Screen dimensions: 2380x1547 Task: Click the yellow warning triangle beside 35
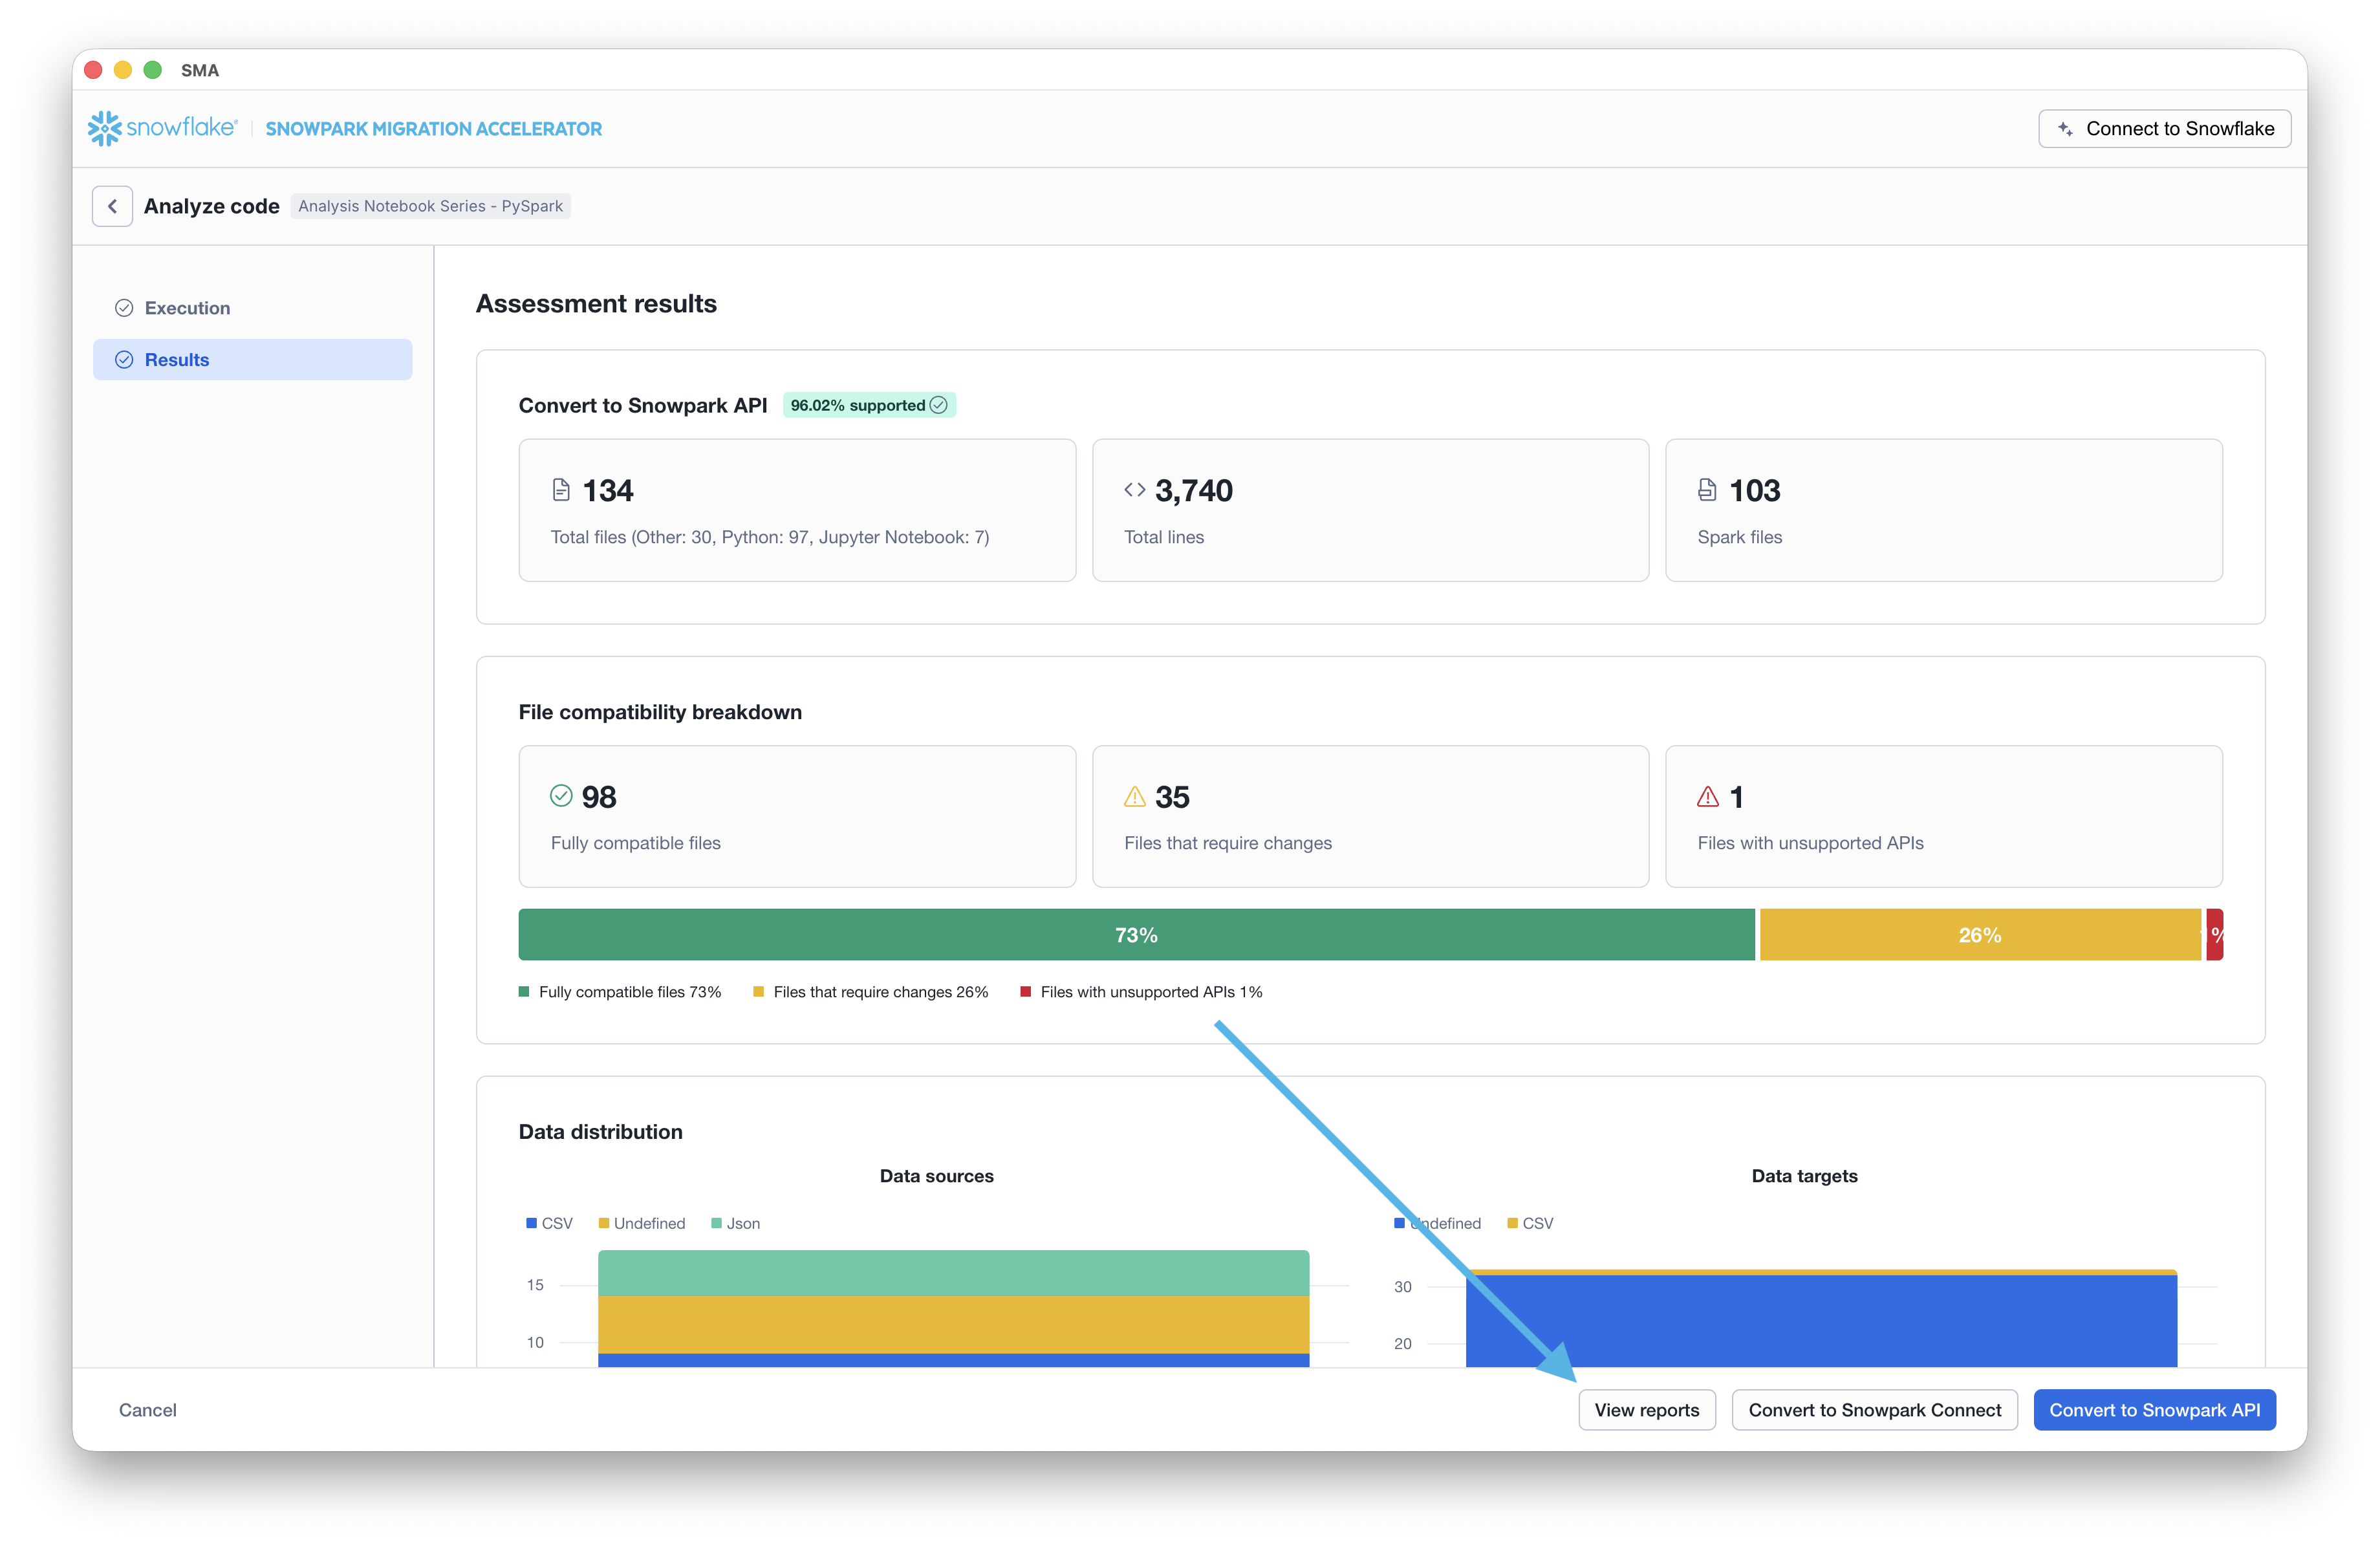(1134, 797)
